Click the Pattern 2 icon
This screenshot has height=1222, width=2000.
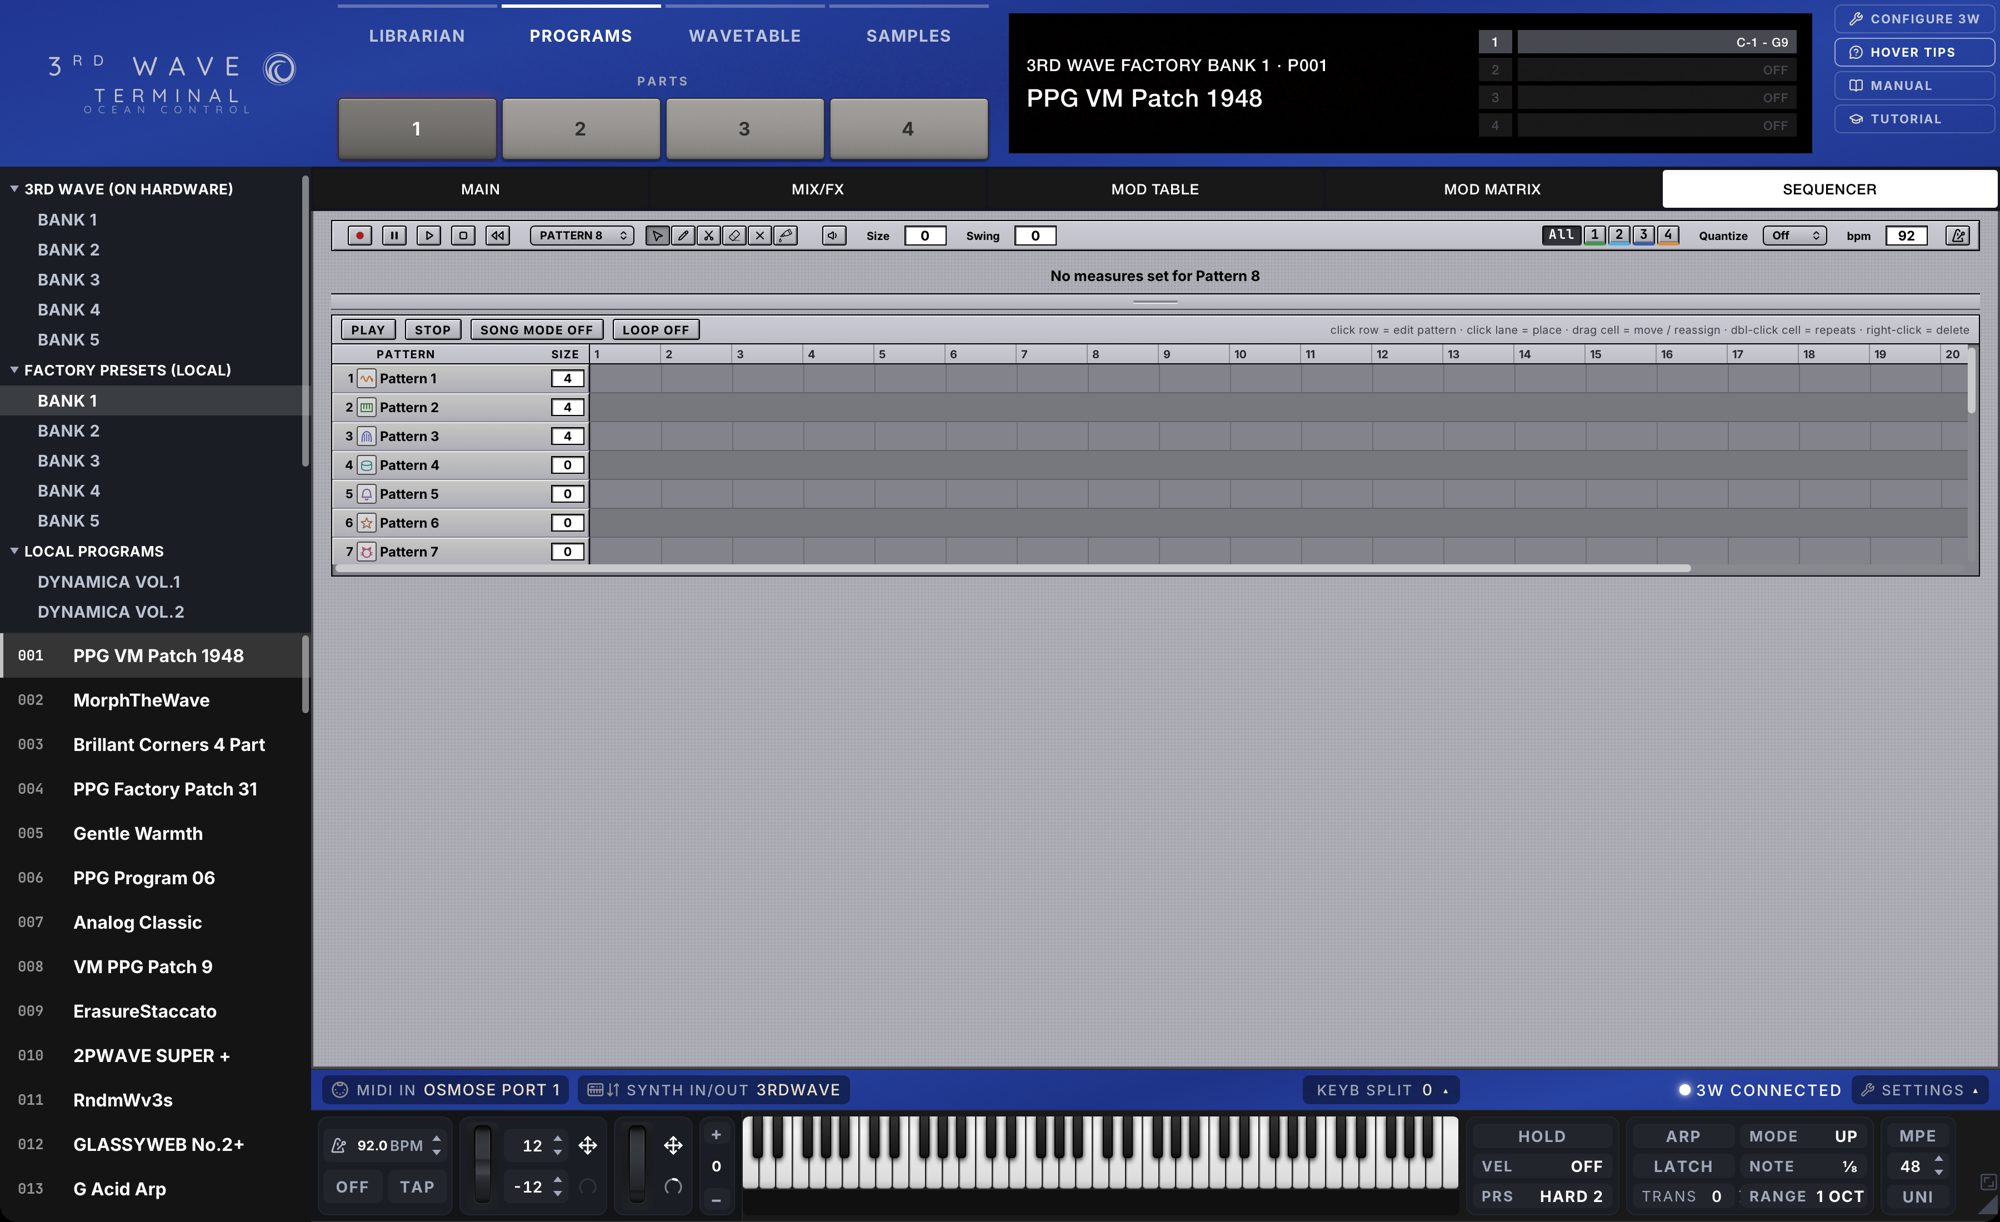(x=367, y=407)
